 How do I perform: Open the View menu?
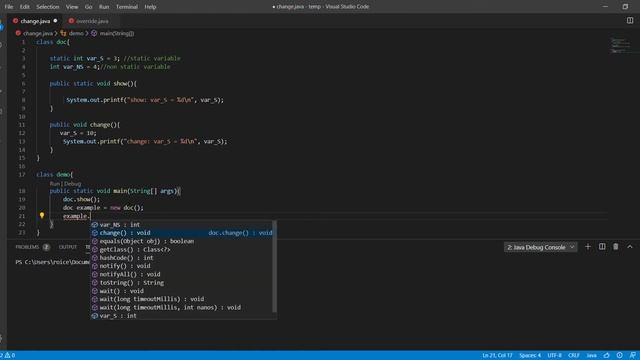pyautogui.click(x=72, y=7)
